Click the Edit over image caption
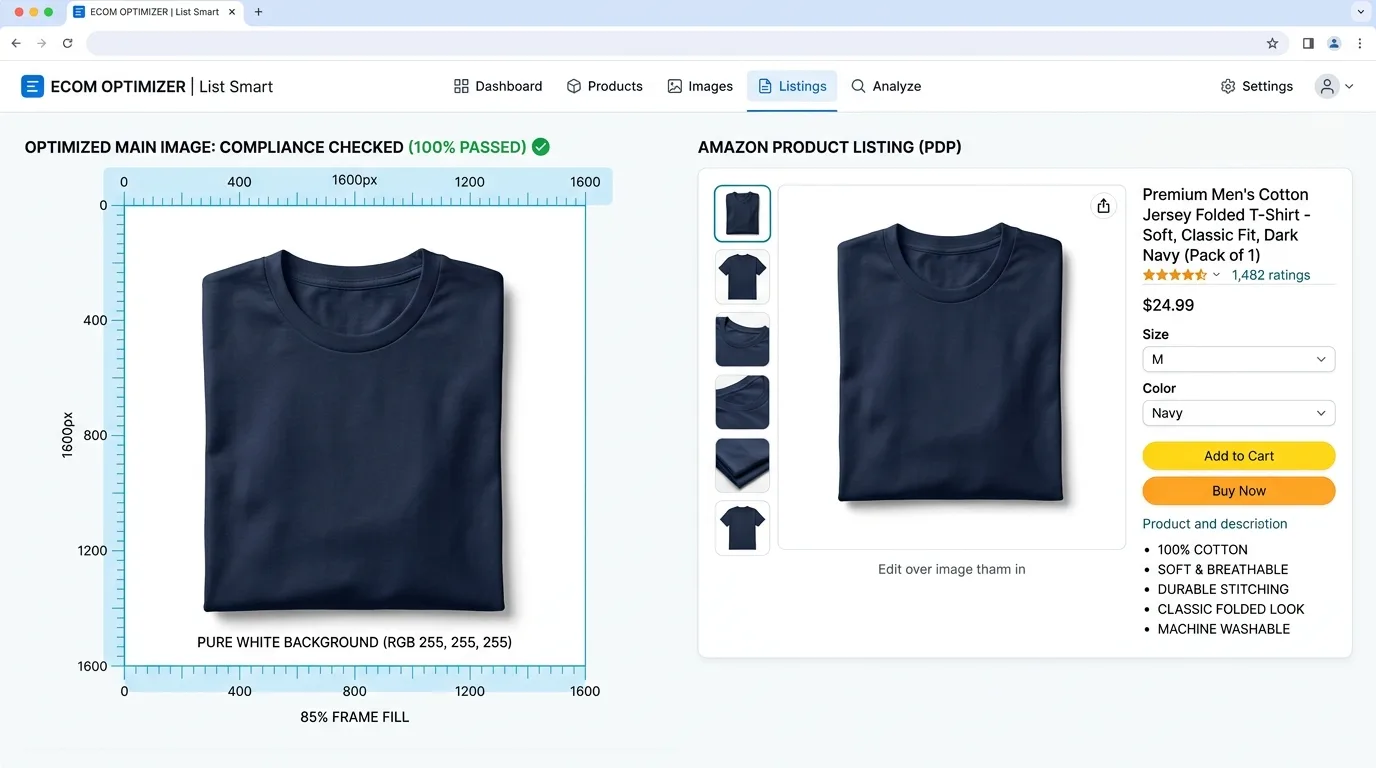Image resolution: width=1376 pixels, height=768 pixels. click(952, 569)
